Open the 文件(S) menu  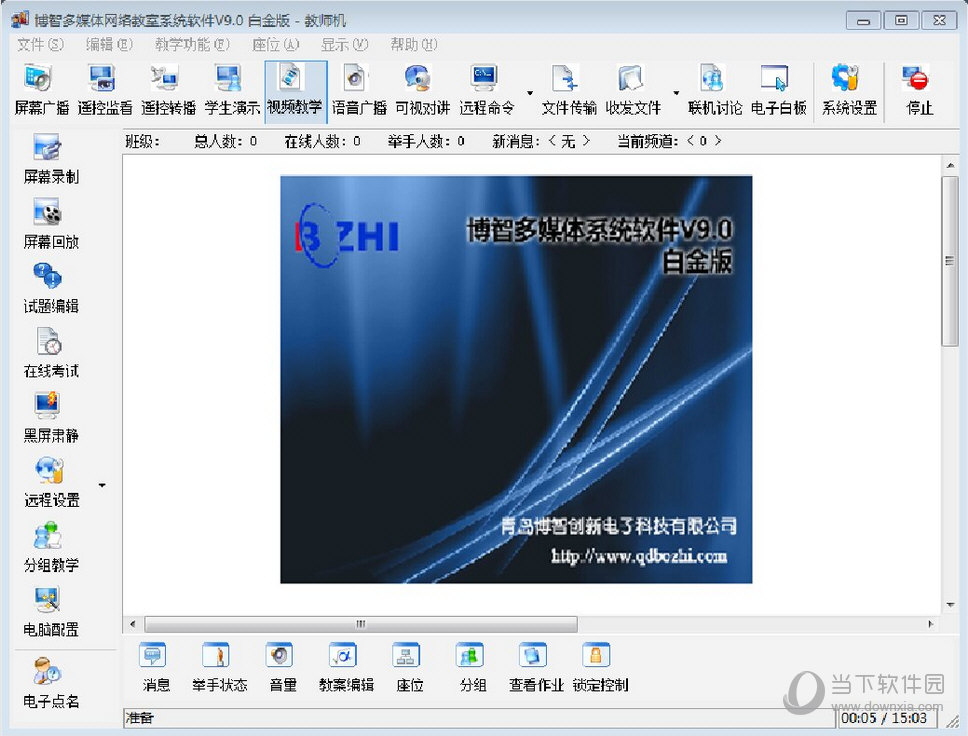(40, 44)
